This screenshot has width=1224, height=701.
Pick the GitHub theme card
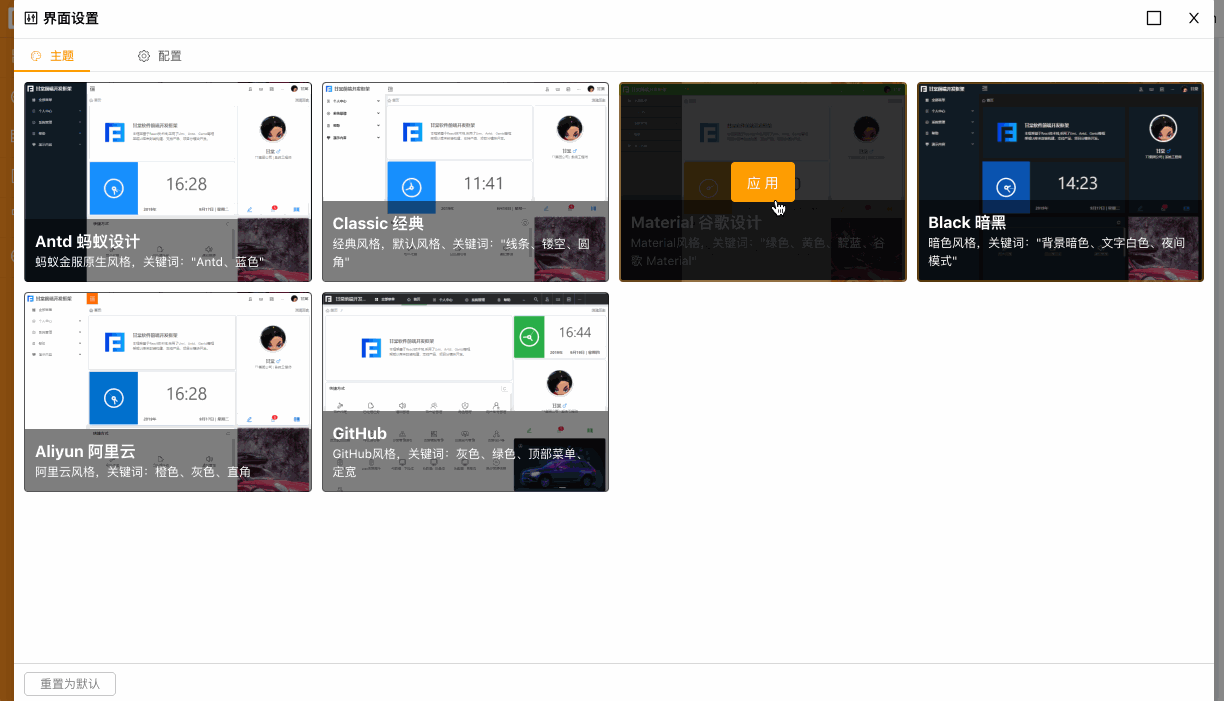[x=465, y=392]
